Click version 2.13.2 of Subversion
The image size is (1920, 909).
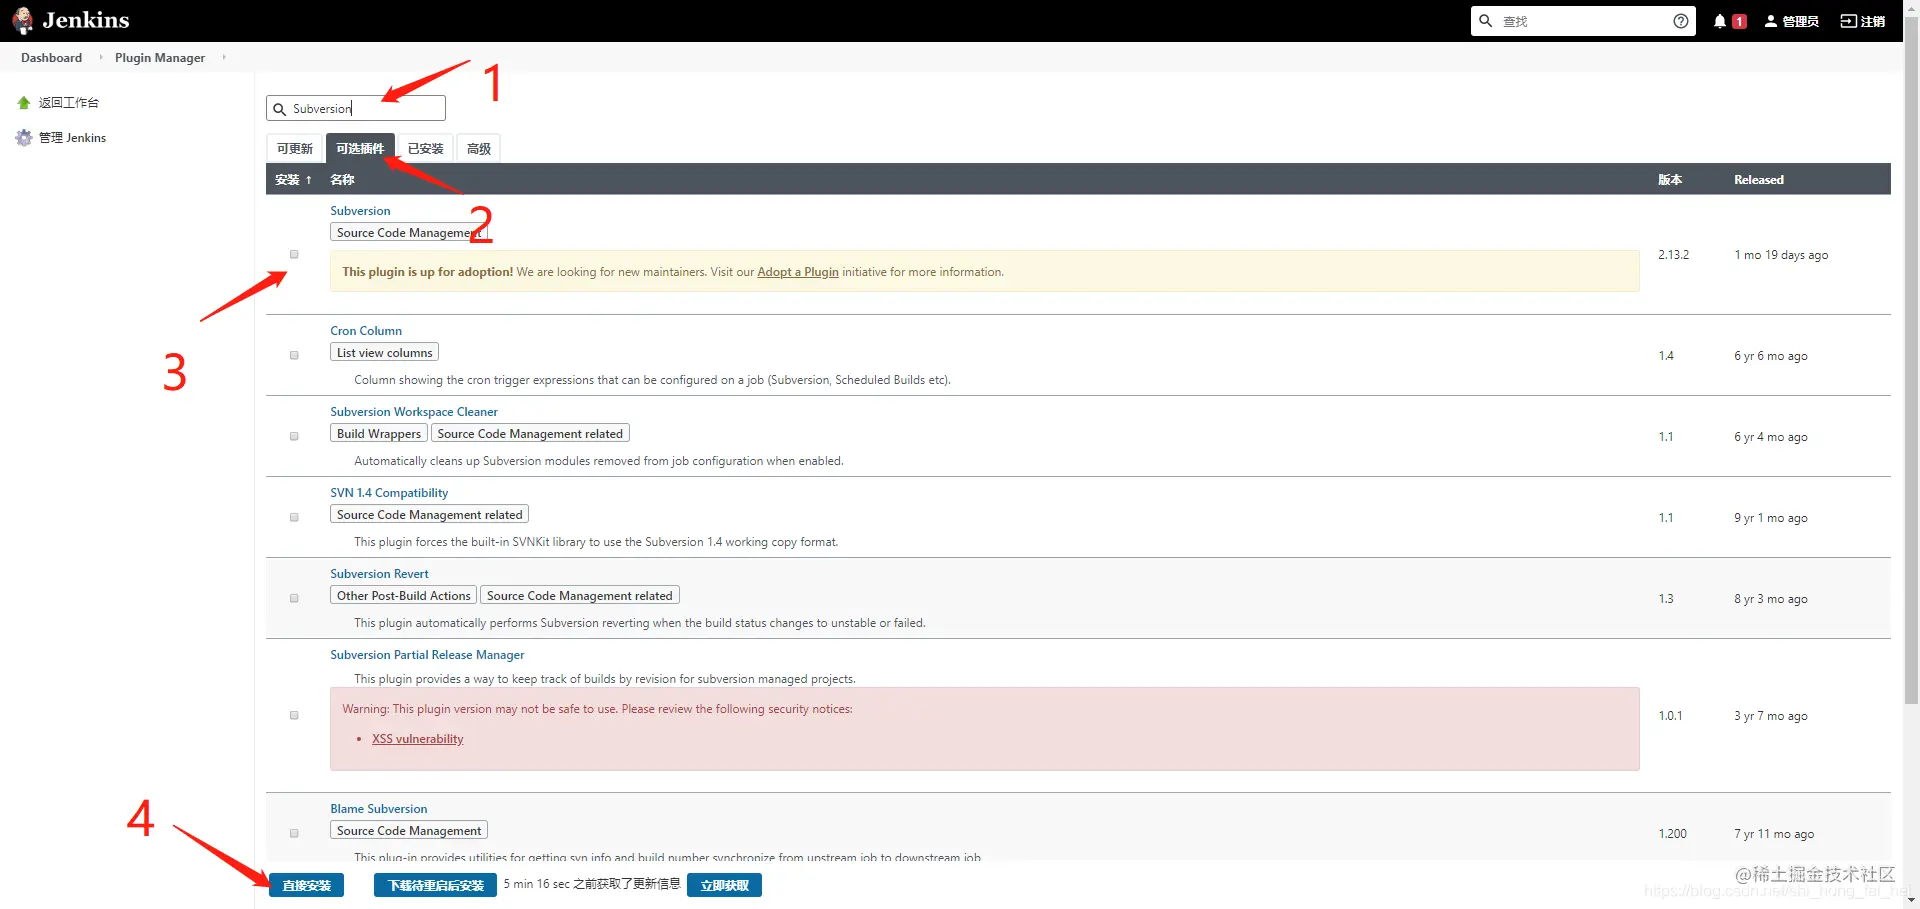coord(1673,255)
